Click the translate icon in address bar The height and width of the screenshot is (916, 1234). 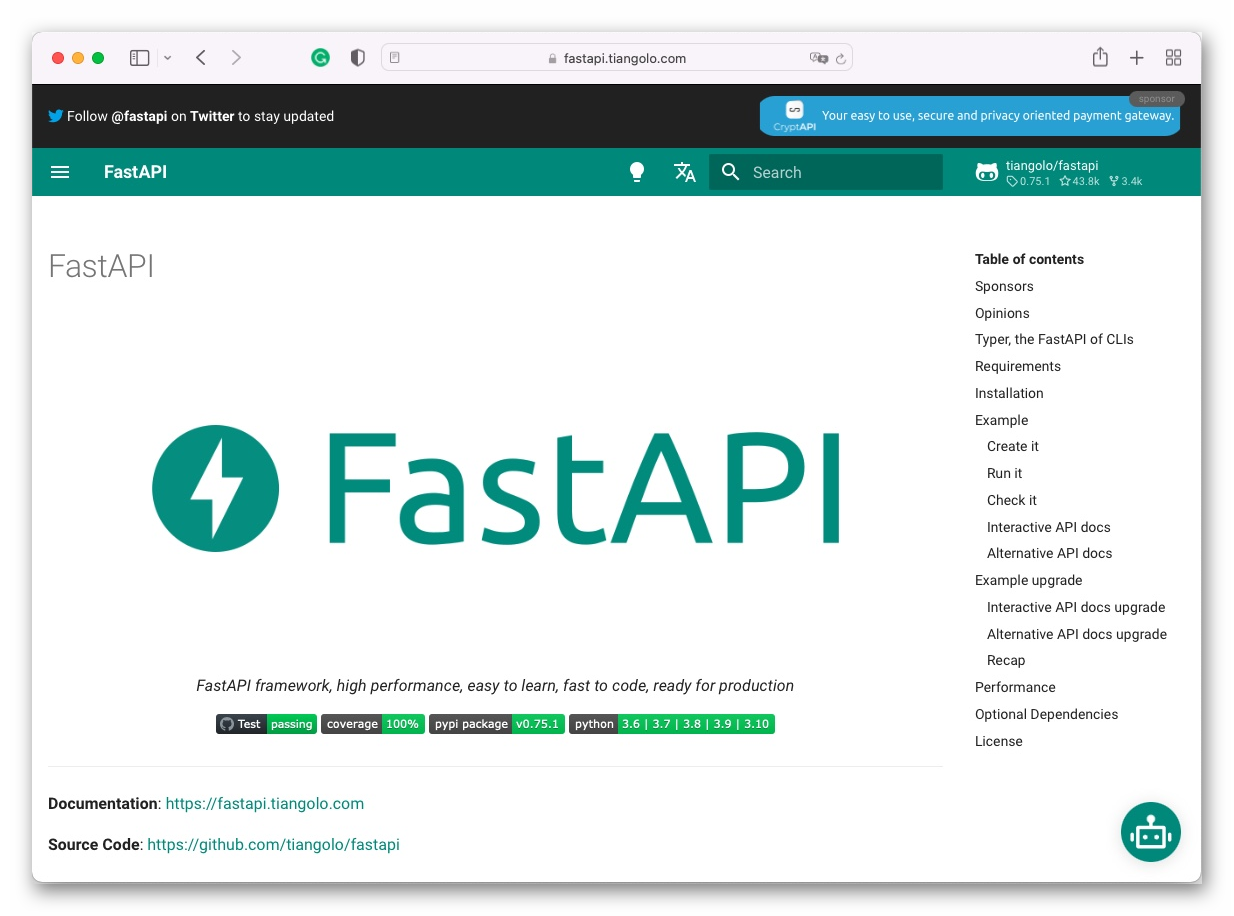click(x=818, y=58)
